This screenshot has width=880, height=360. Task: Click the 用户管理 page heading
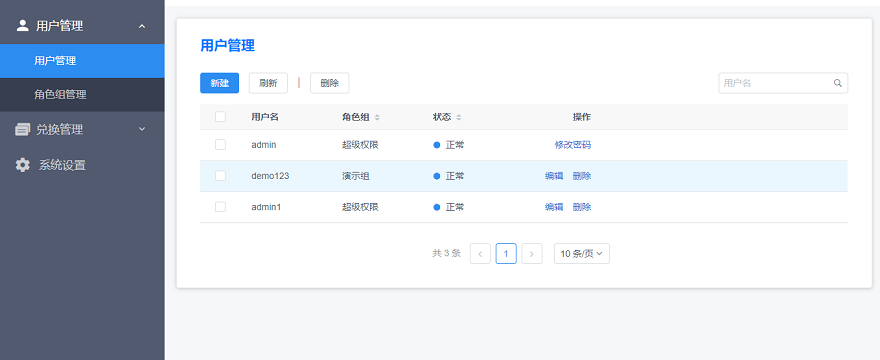click(228, 45)
